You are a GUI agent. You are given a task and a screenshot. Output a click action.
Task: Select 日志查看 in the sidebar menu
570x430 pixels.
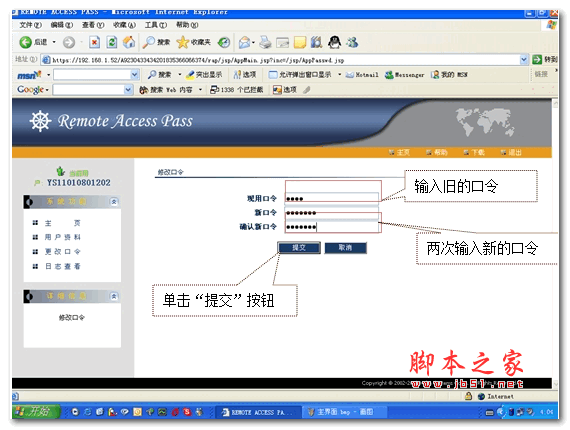(62, 266)
